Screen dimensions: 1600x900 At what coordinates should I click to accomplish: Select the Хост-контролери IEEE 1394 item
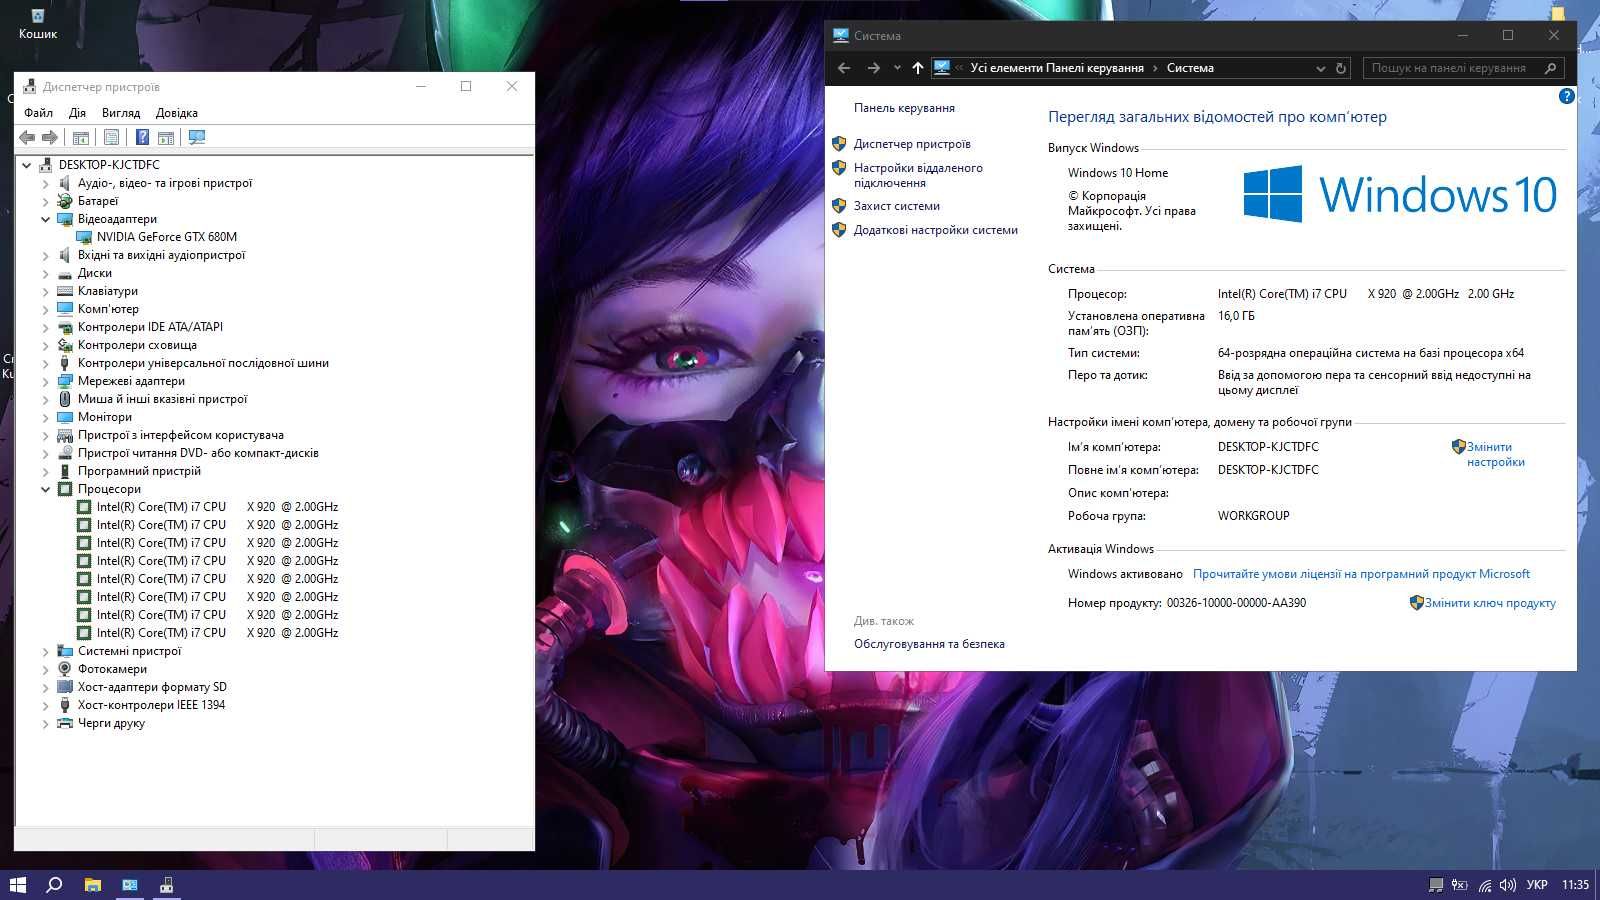tap(151, 705)
